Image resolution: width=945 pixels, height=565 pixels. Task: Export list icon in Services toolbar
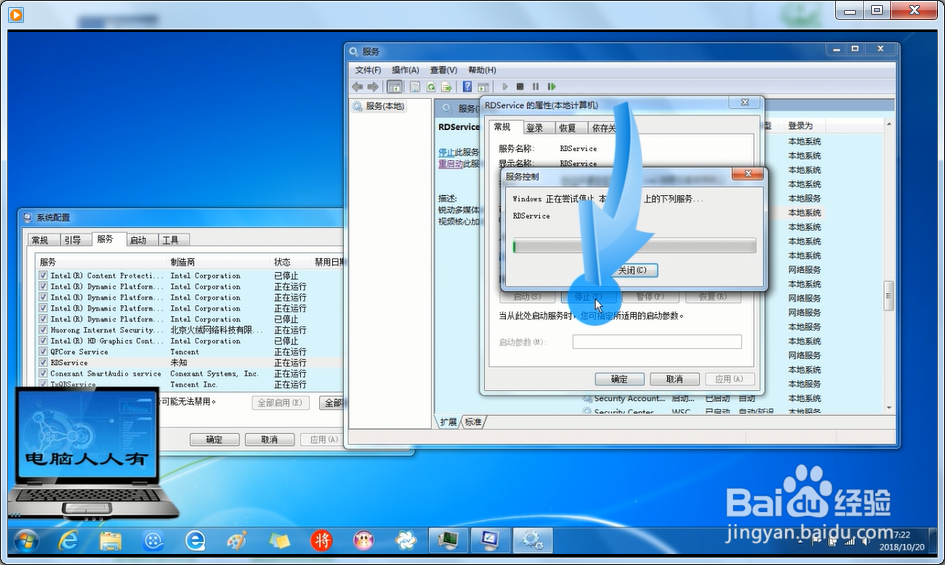click(447, 87)
